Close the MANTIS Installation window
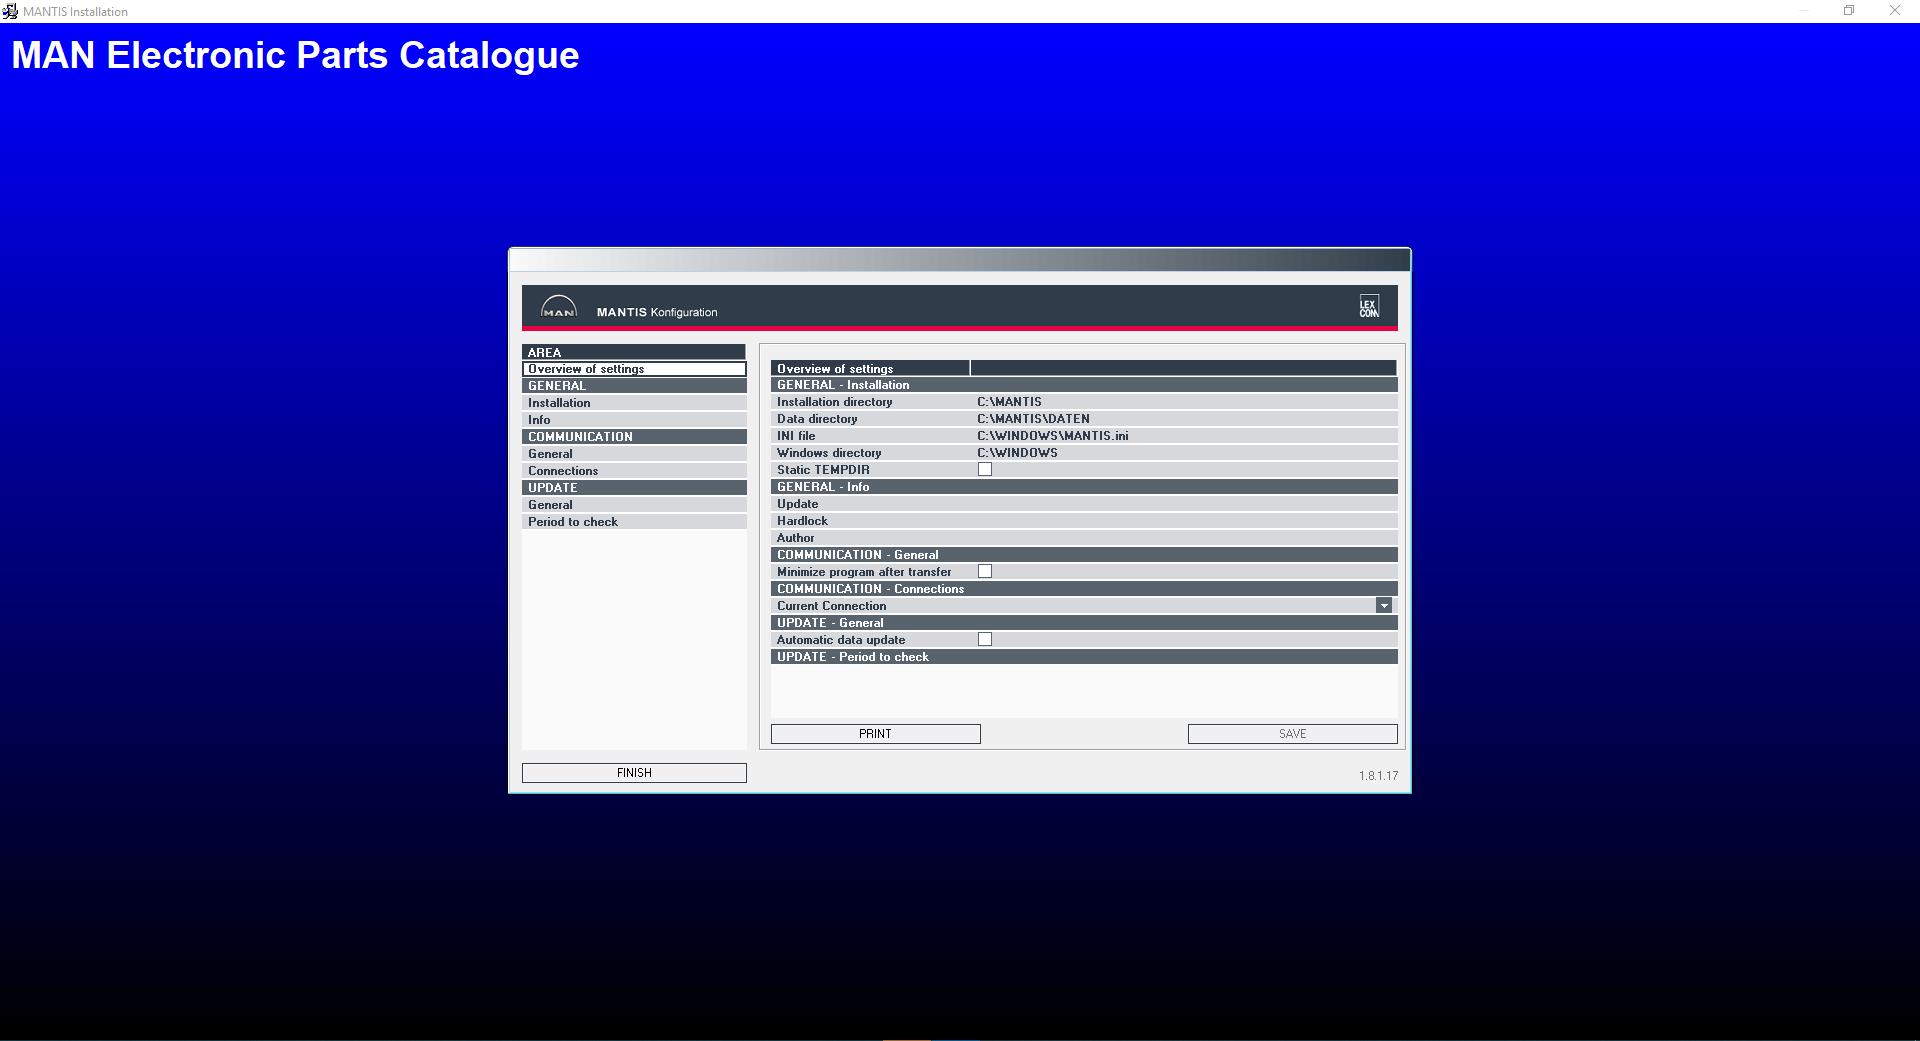Screen dimensions: 1920x1041 pos(1895,11)
